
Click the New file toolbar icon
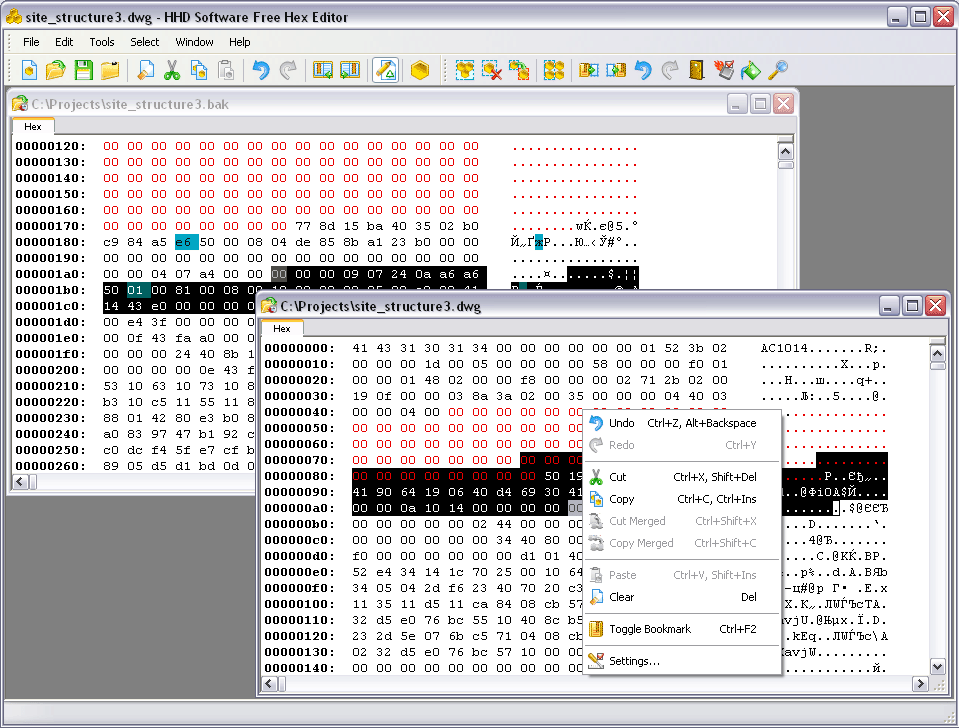(29, 70)
